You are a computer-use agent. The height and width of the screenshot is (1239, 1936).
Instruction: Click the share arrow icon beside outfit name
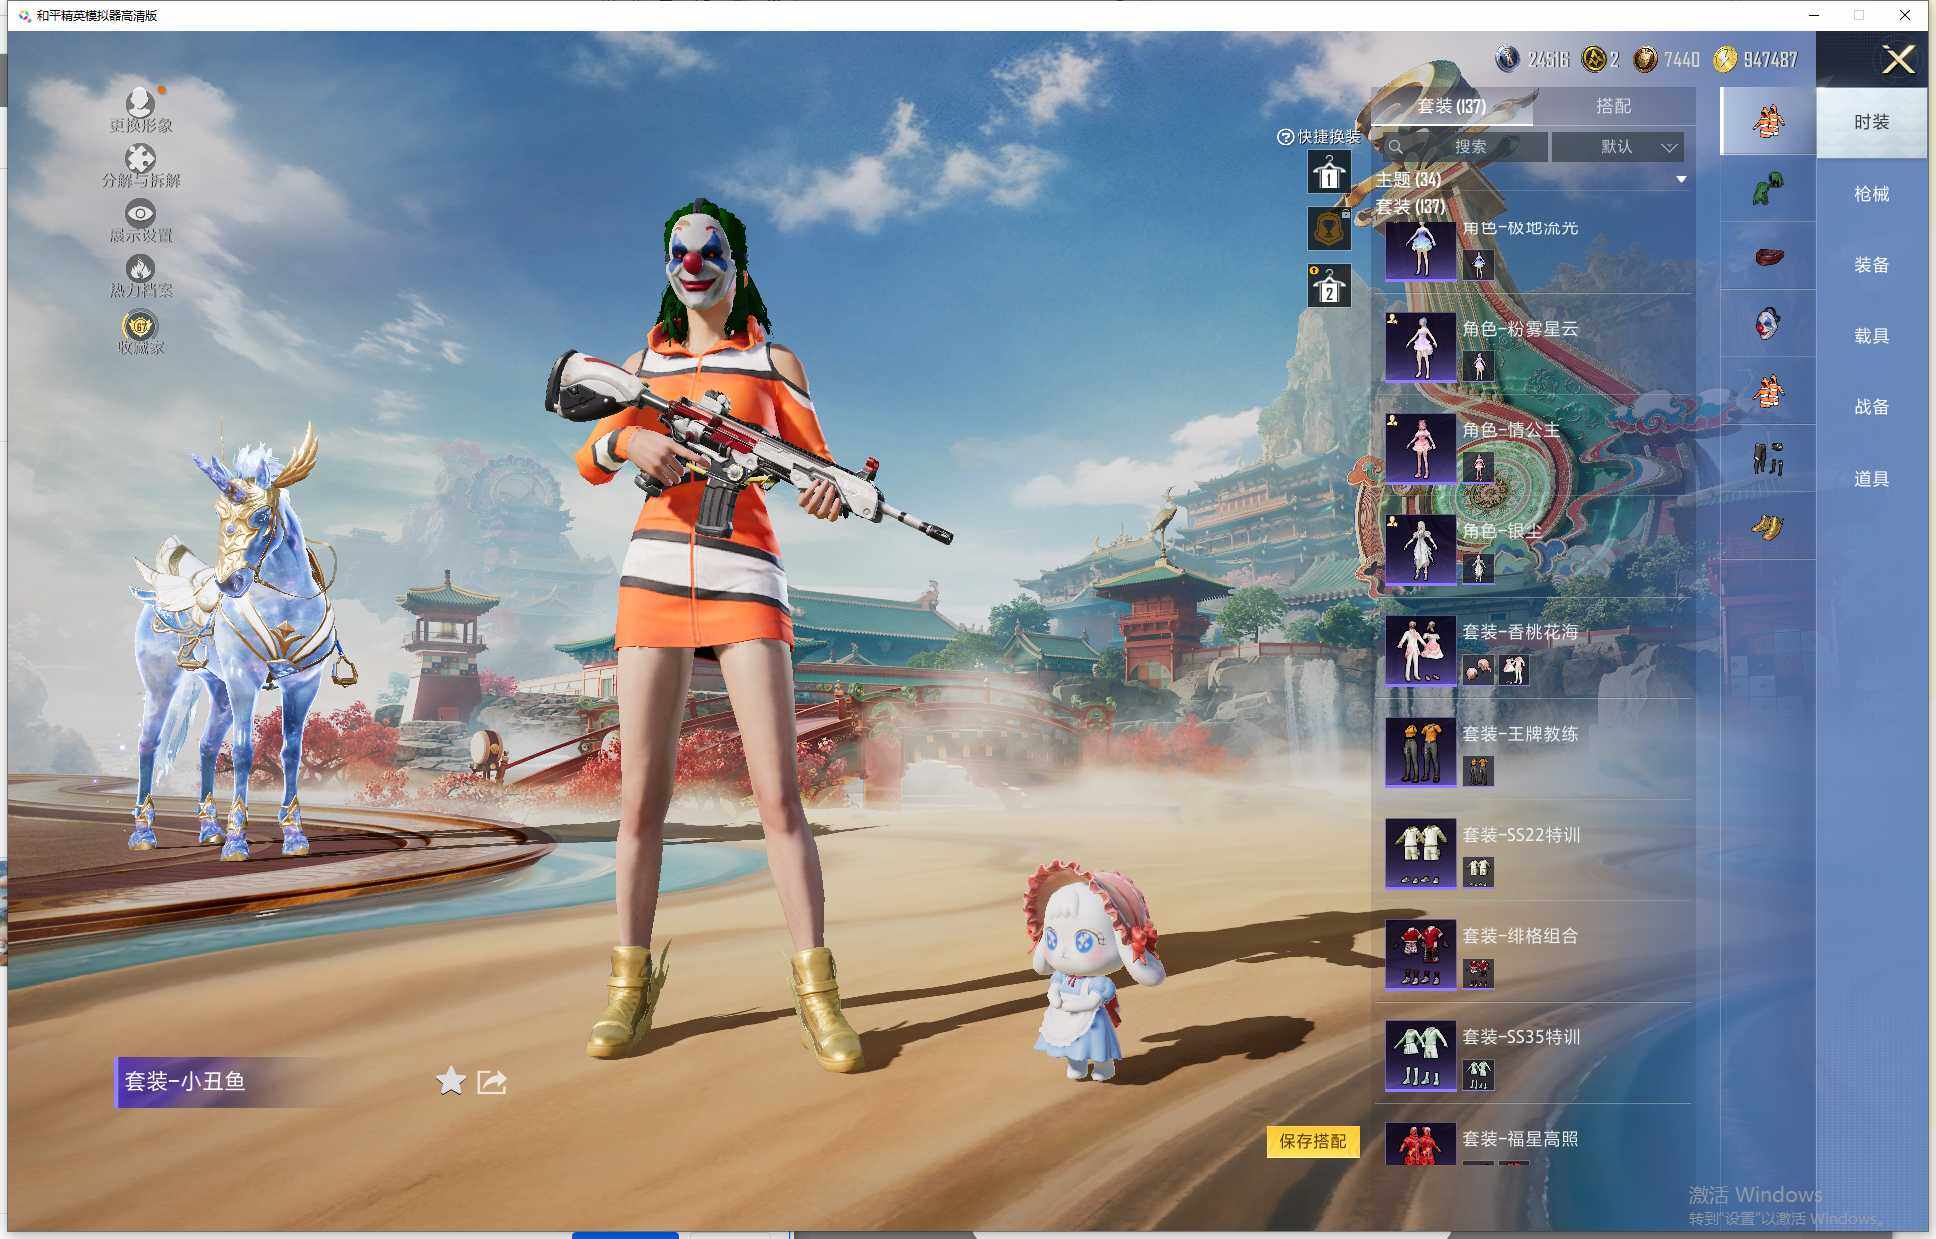492,1081
